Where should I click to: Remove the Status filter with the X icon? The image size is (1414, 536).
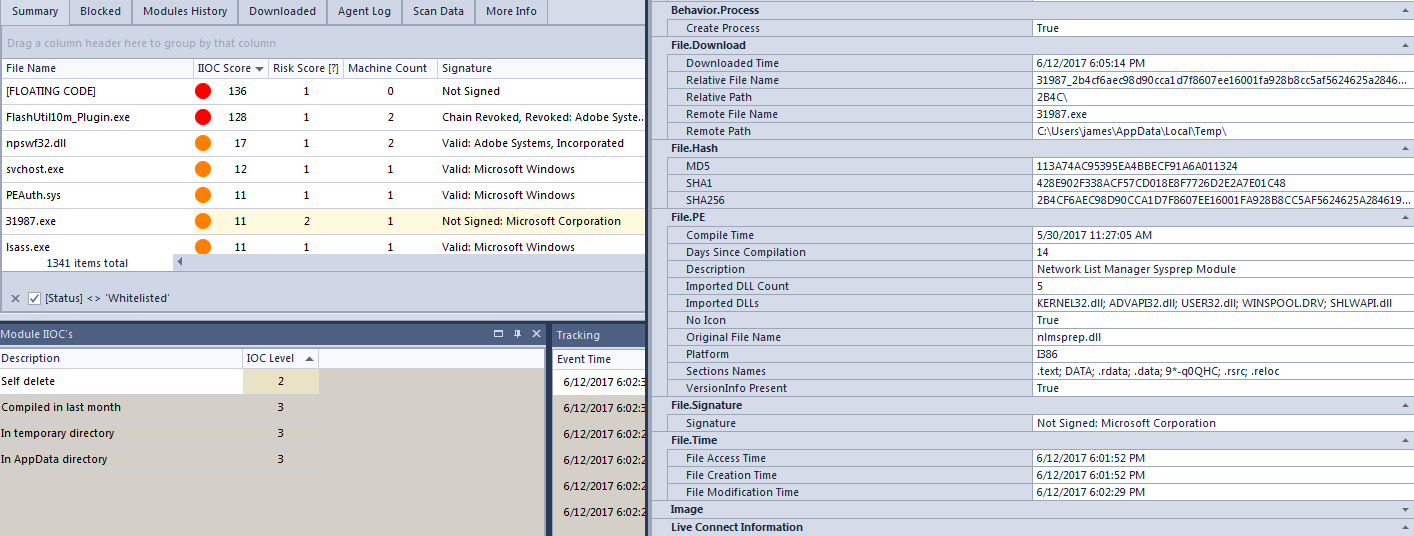tap(15, 298)
